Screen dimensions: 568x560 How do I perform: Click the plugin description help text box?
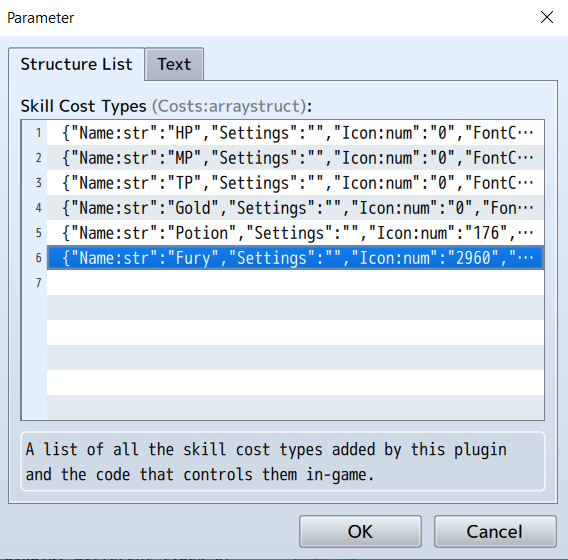coord(283,461)
